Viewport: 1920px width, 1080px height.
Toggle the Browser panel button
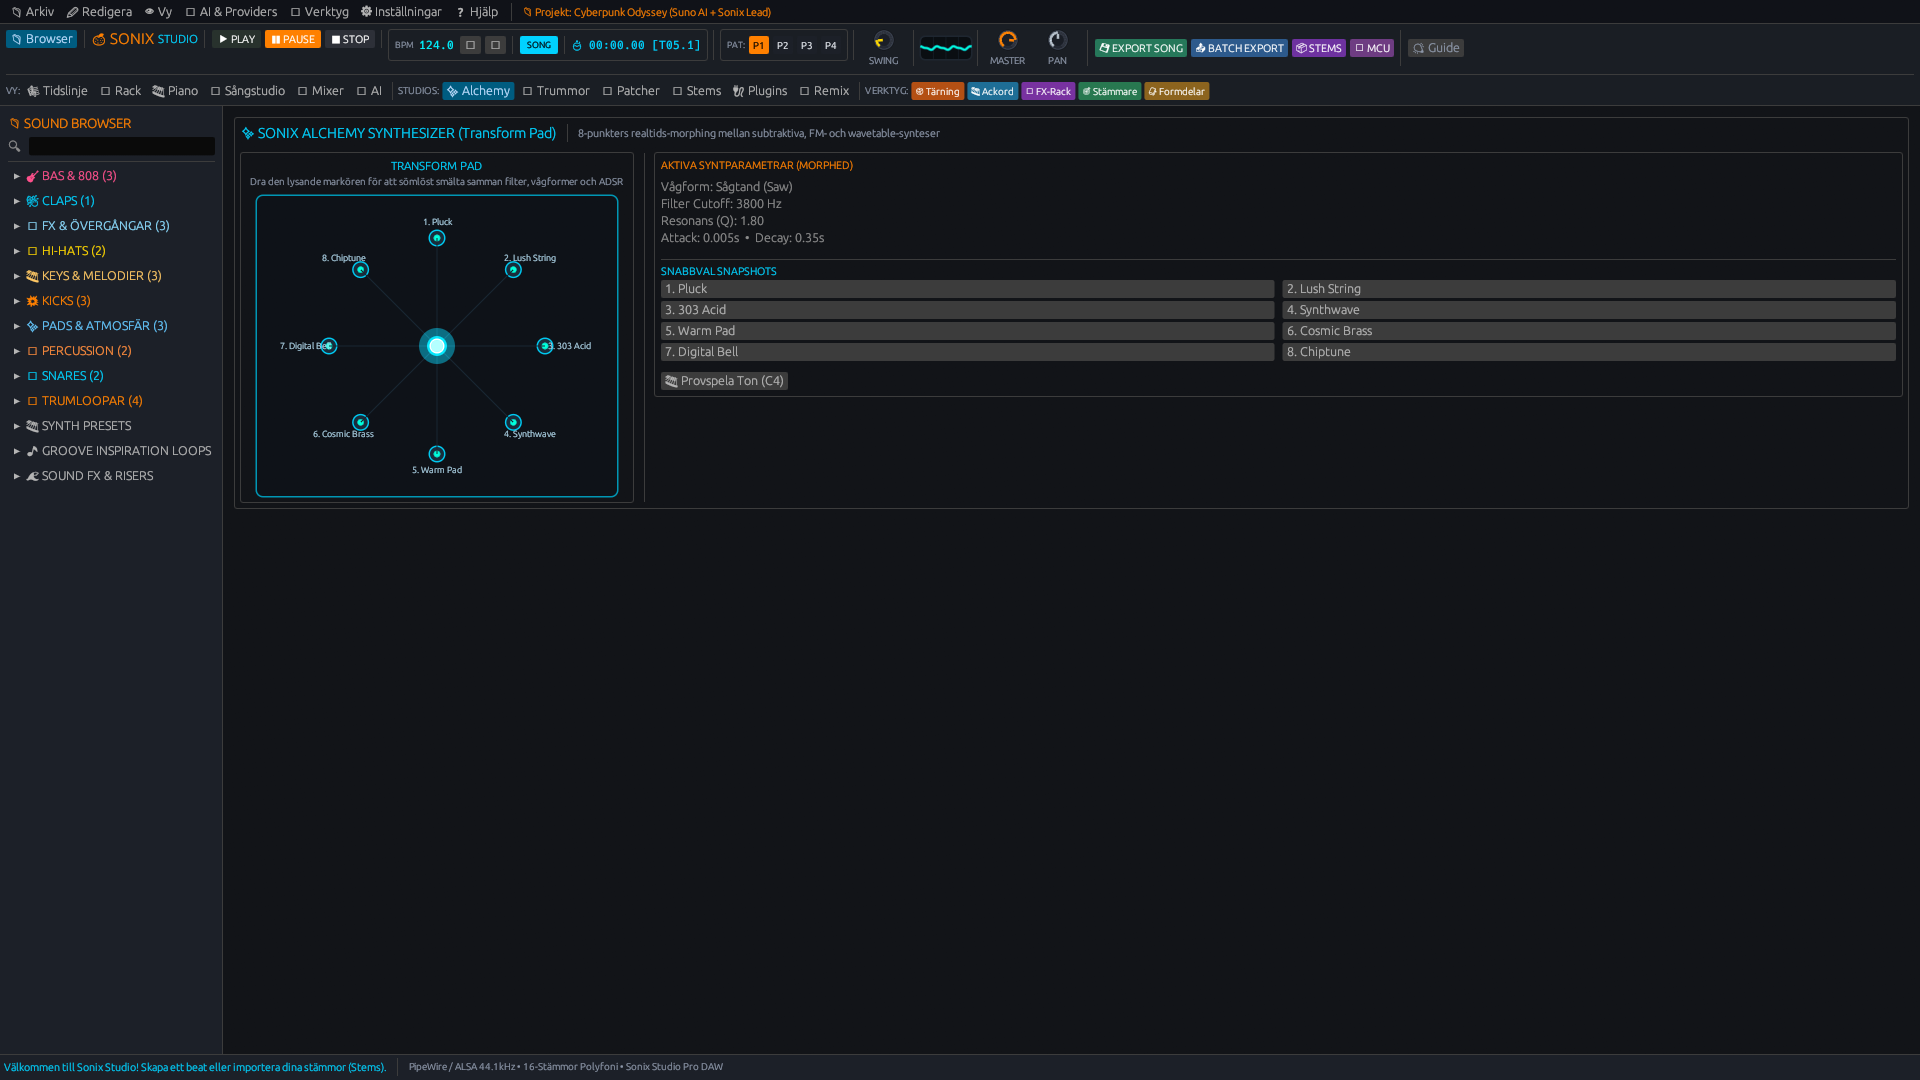click(41, 39)
